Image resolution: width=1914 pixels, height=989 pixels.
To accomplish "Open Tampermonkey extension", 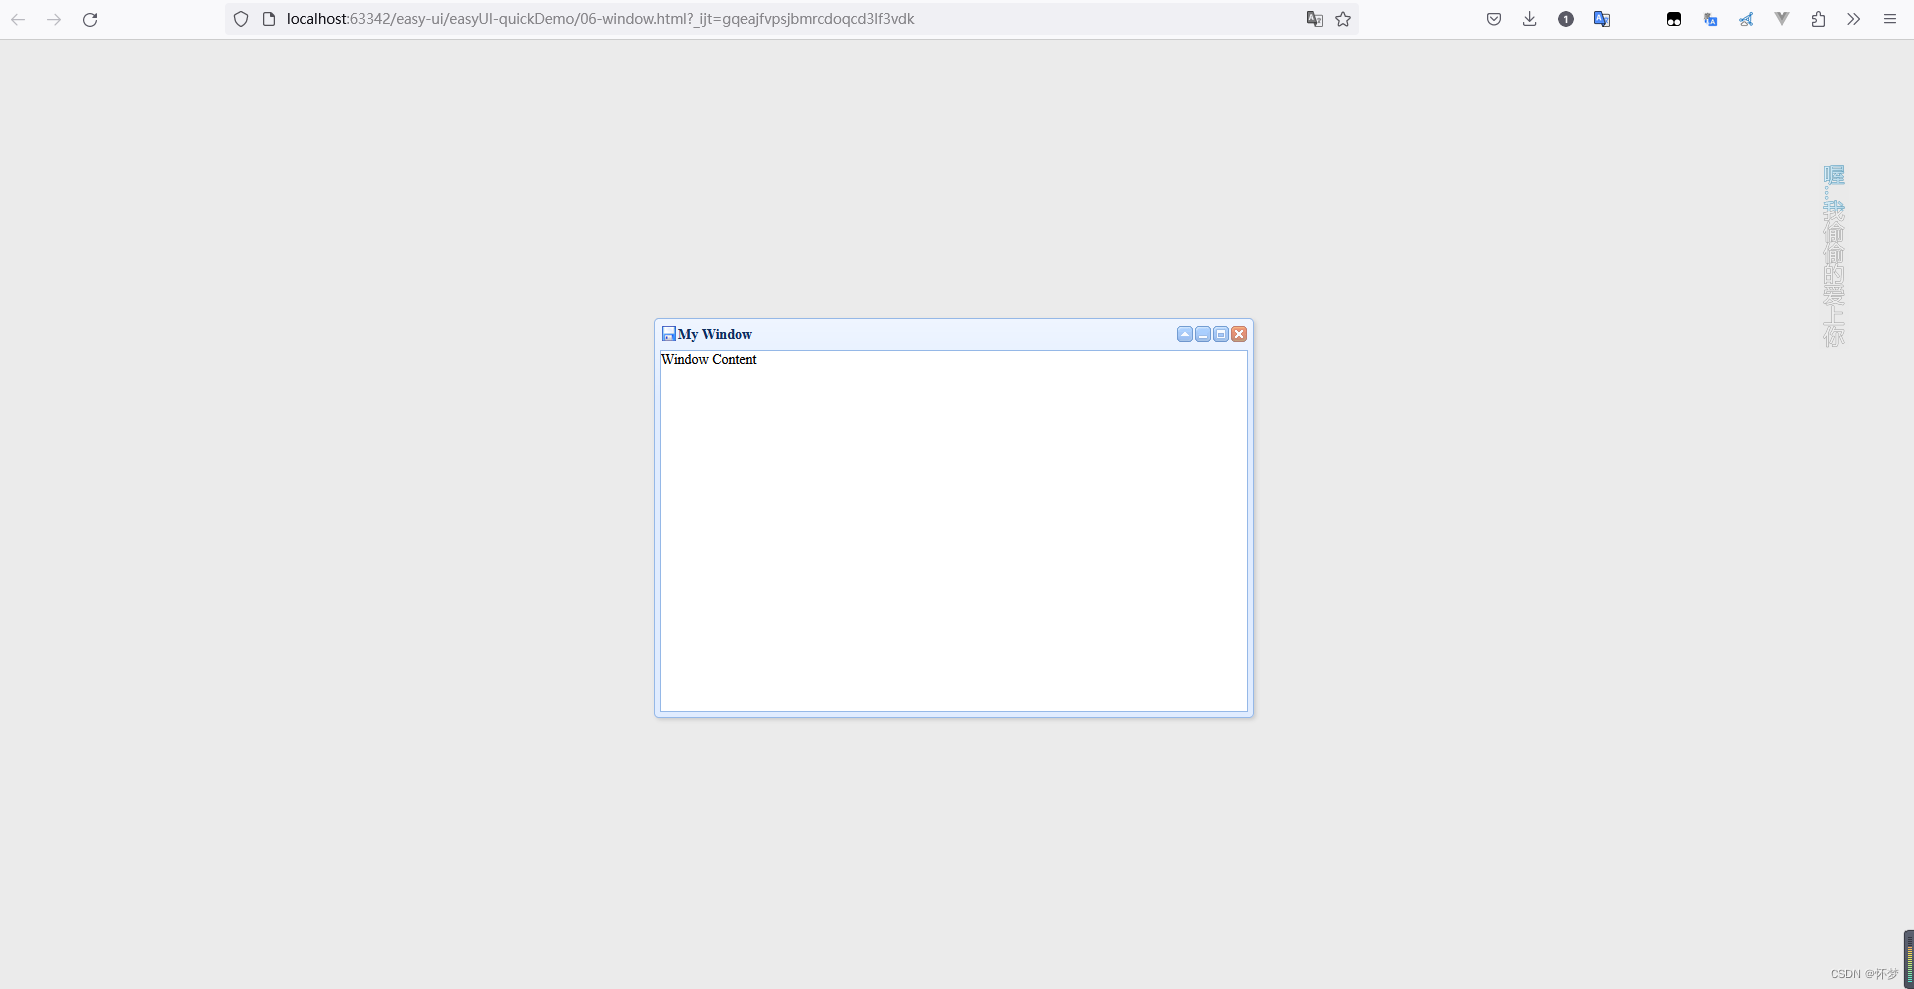I will pos(1674,19).
